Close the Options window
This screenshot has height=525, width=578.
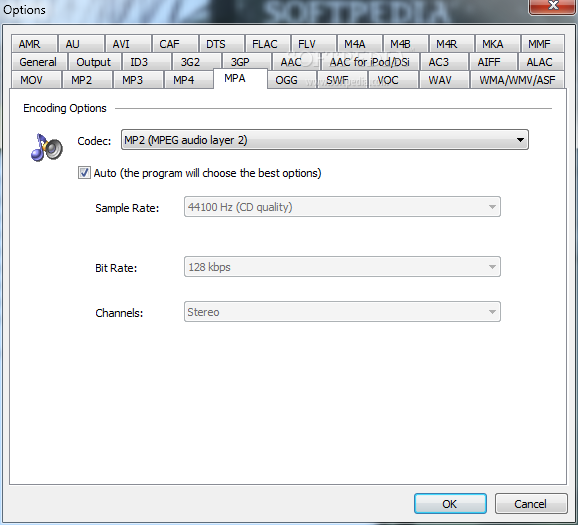coord(553,6)
